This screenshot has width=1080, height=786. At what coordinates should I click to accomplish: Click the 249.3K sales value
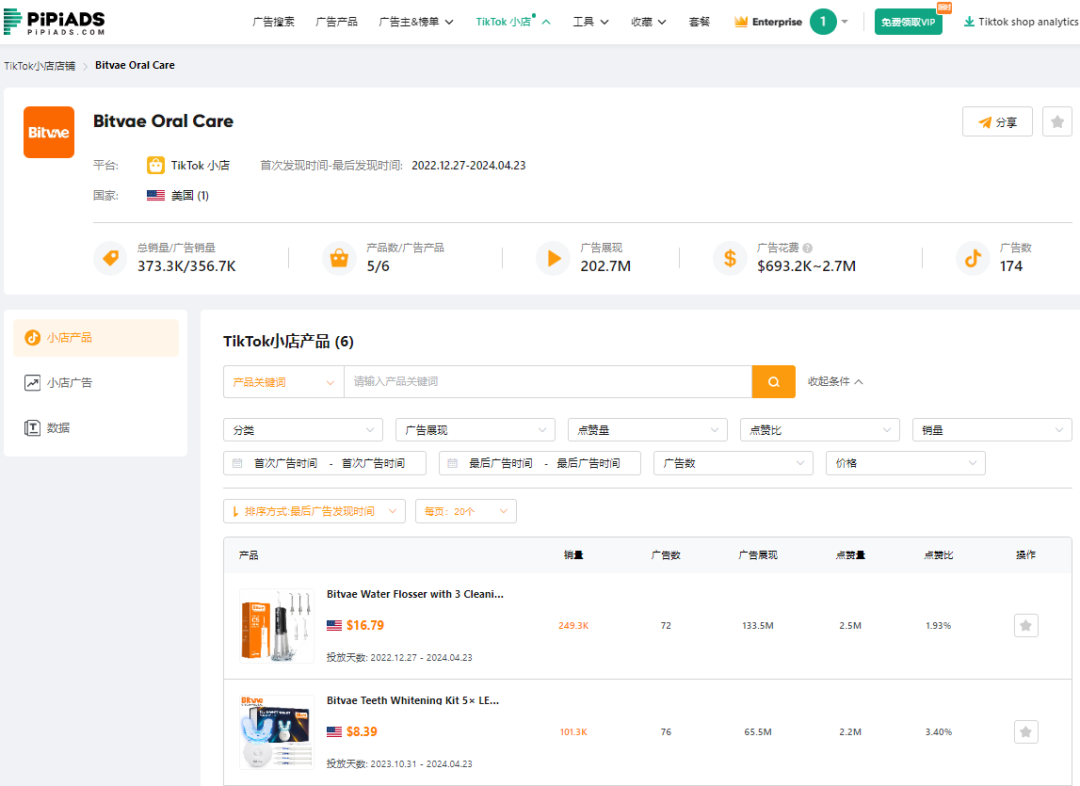pyautogui.click(x=573, y=625)
